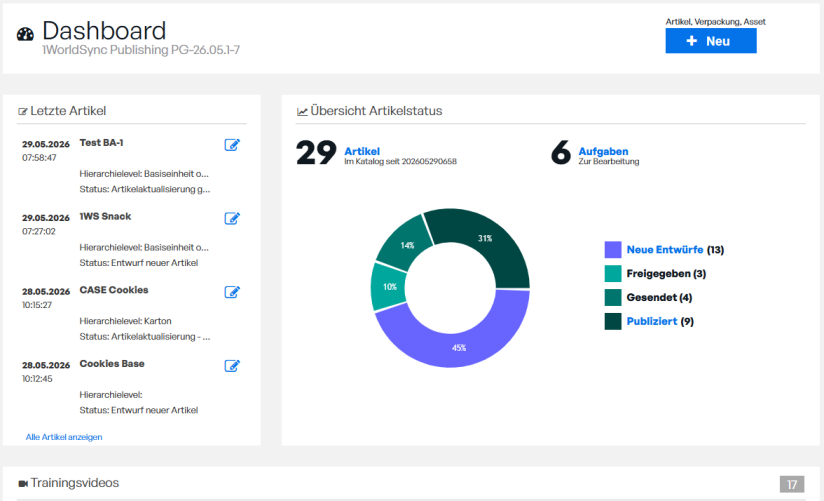Click the timestamp 07:58:47
824x501 pixels.
[x=39, y=158]
